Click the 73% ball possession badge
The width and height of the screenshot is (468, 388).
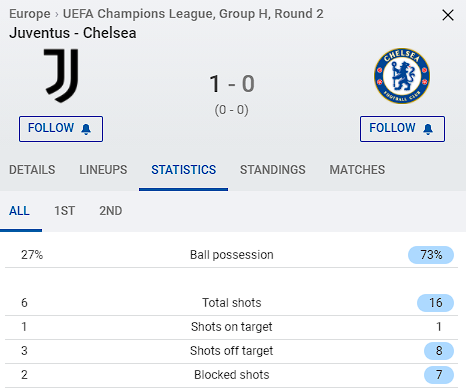pyautogui.click(x=431, y=255)
